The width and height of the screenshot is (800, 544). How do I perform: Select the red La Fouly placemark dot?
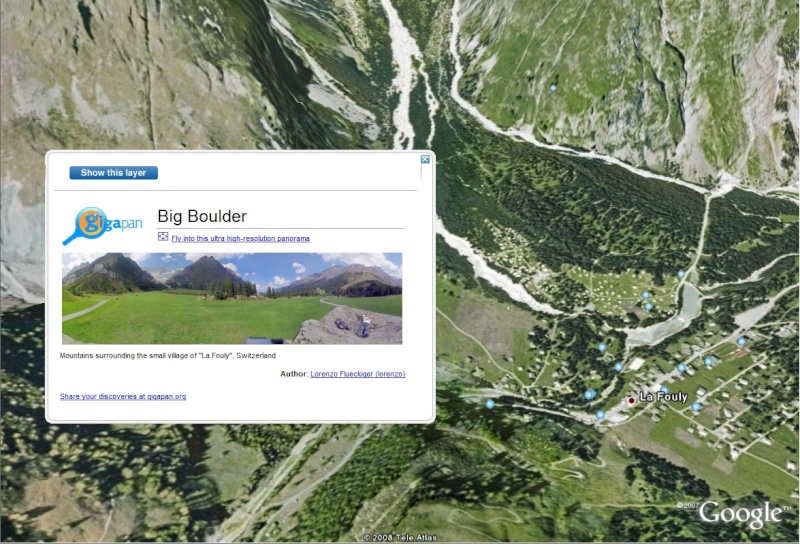[631, 401]
